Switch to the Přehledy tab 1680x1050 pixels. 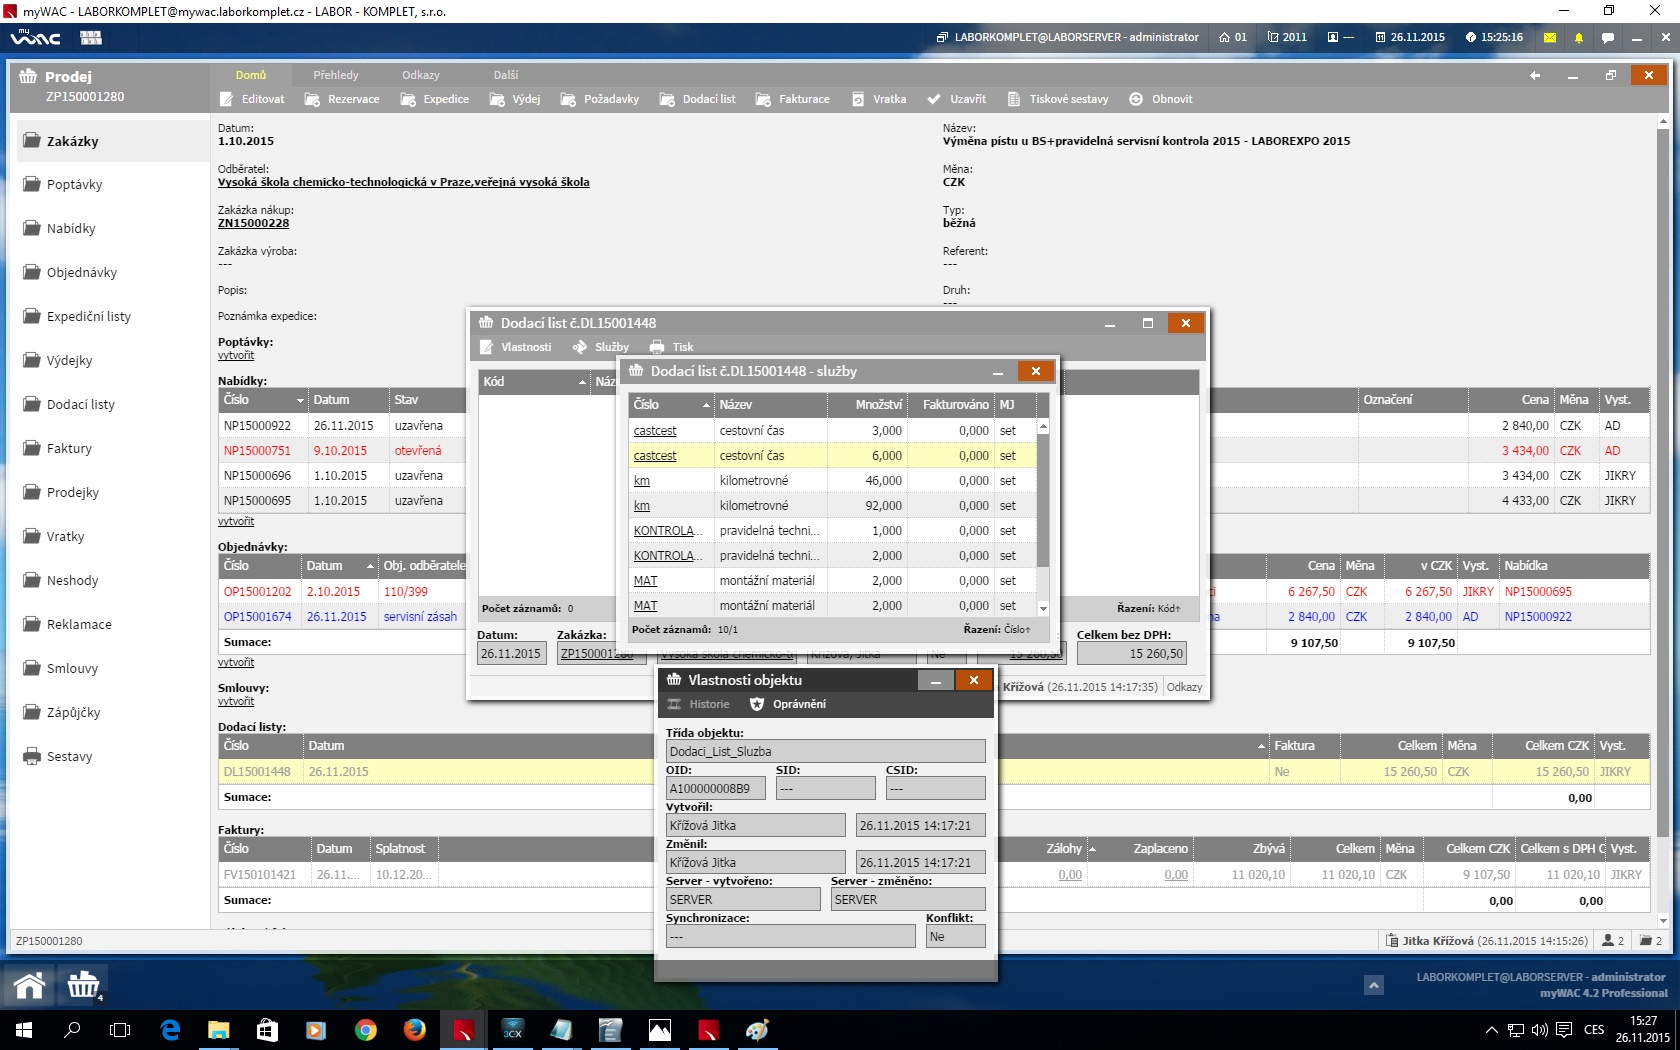point(335,75)
